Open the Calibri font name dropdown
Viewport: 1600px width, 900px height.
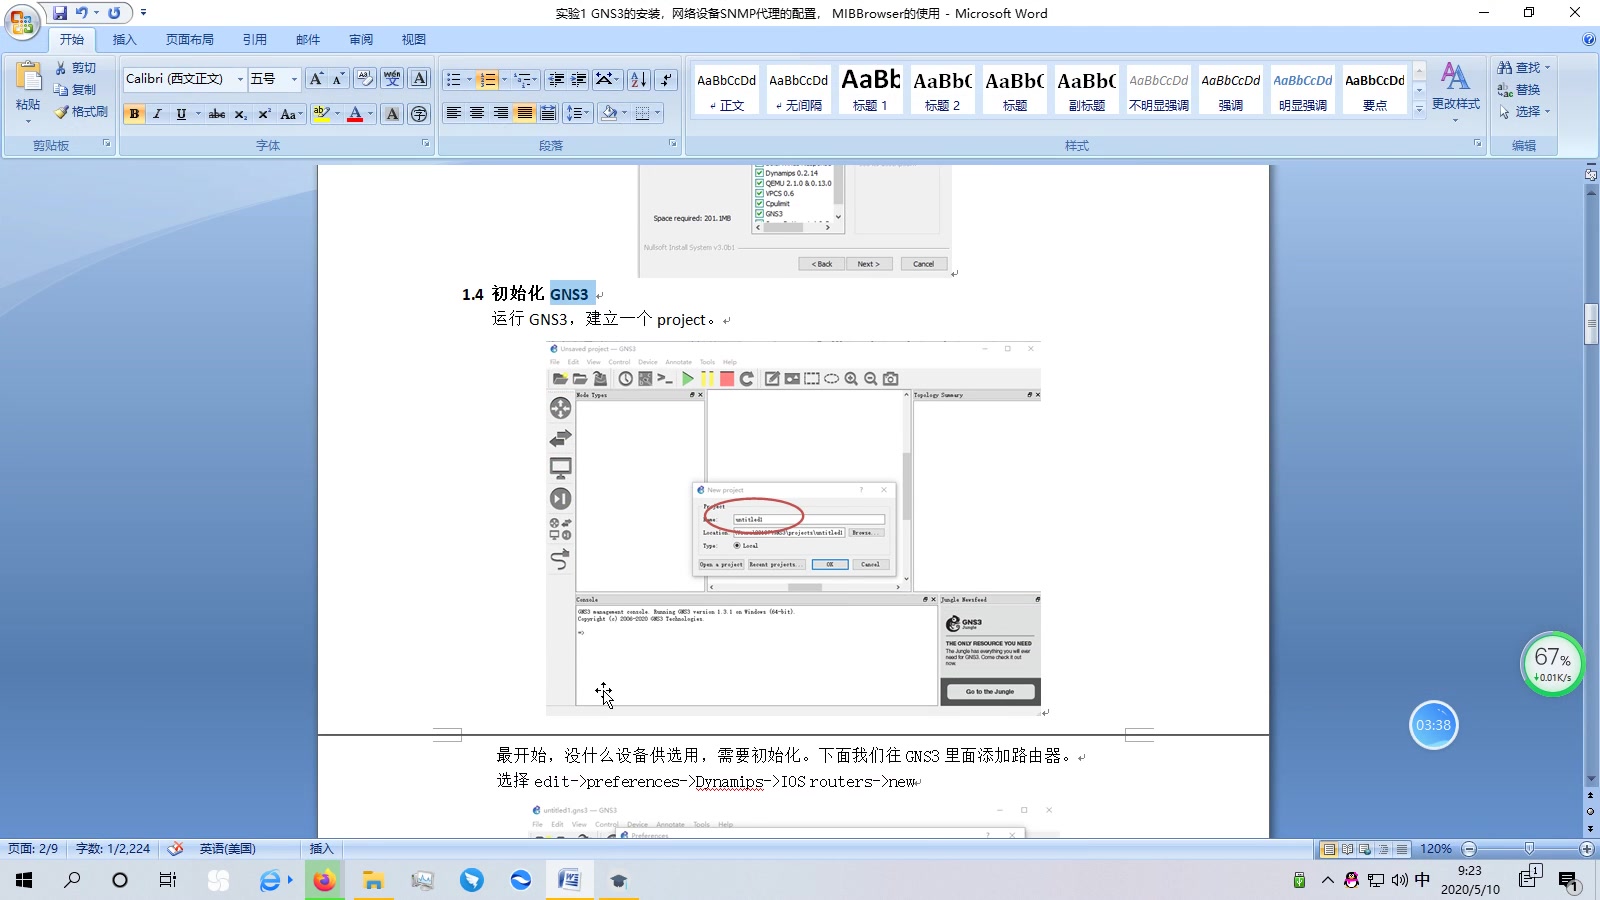click(x=240, y=79)
